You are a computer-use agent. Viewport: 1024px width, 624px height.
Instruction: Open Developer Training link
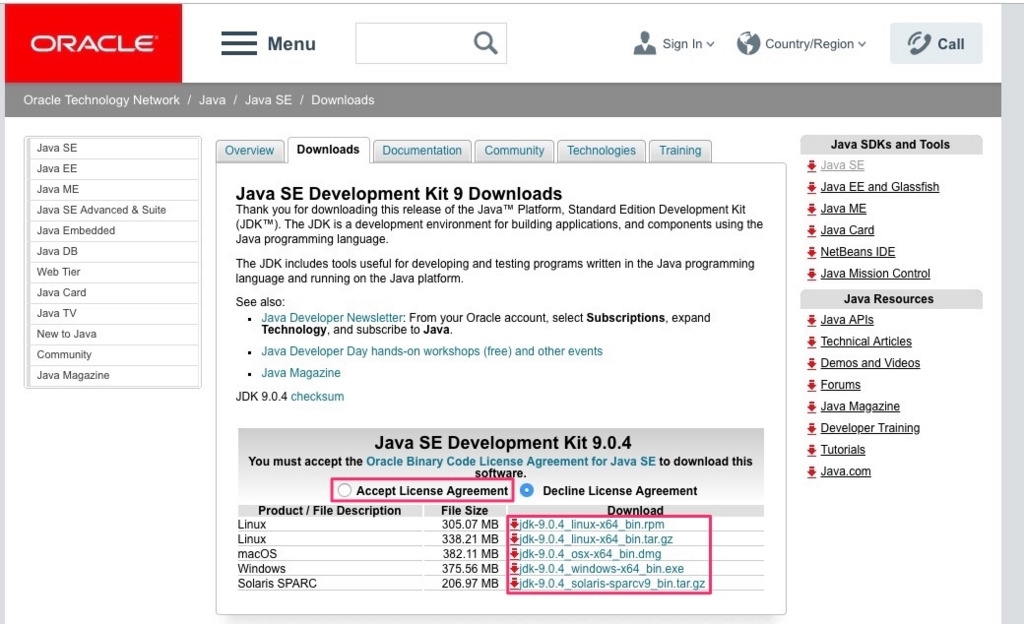coord(870,428)
